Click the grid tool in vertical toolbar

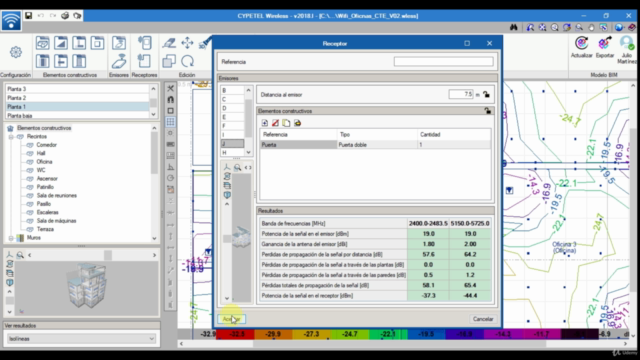[x=171, y=122]
